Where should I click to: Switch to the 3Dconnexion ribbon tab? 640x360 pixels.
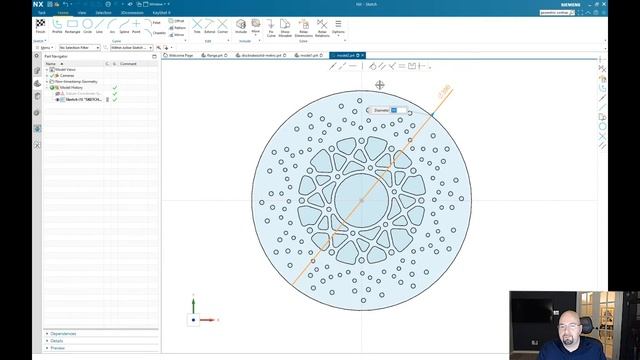pyautogui.click(x=132, y=13)
